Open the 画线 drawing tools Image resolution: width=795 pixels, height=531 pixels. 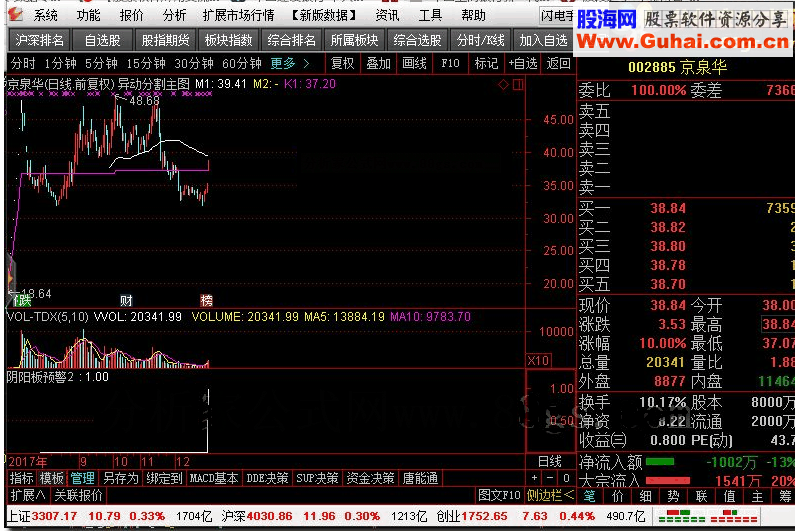pyautogui.click(x=414, y=63)
